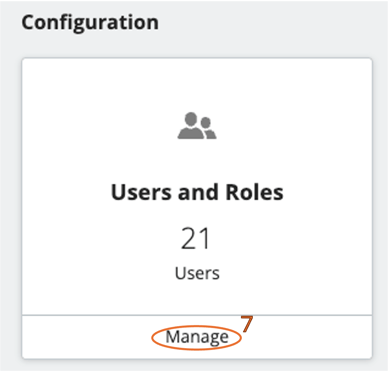Click the divider line above Manage footer
This screenshot has width=388, height=371.
(x=197, y=315)
